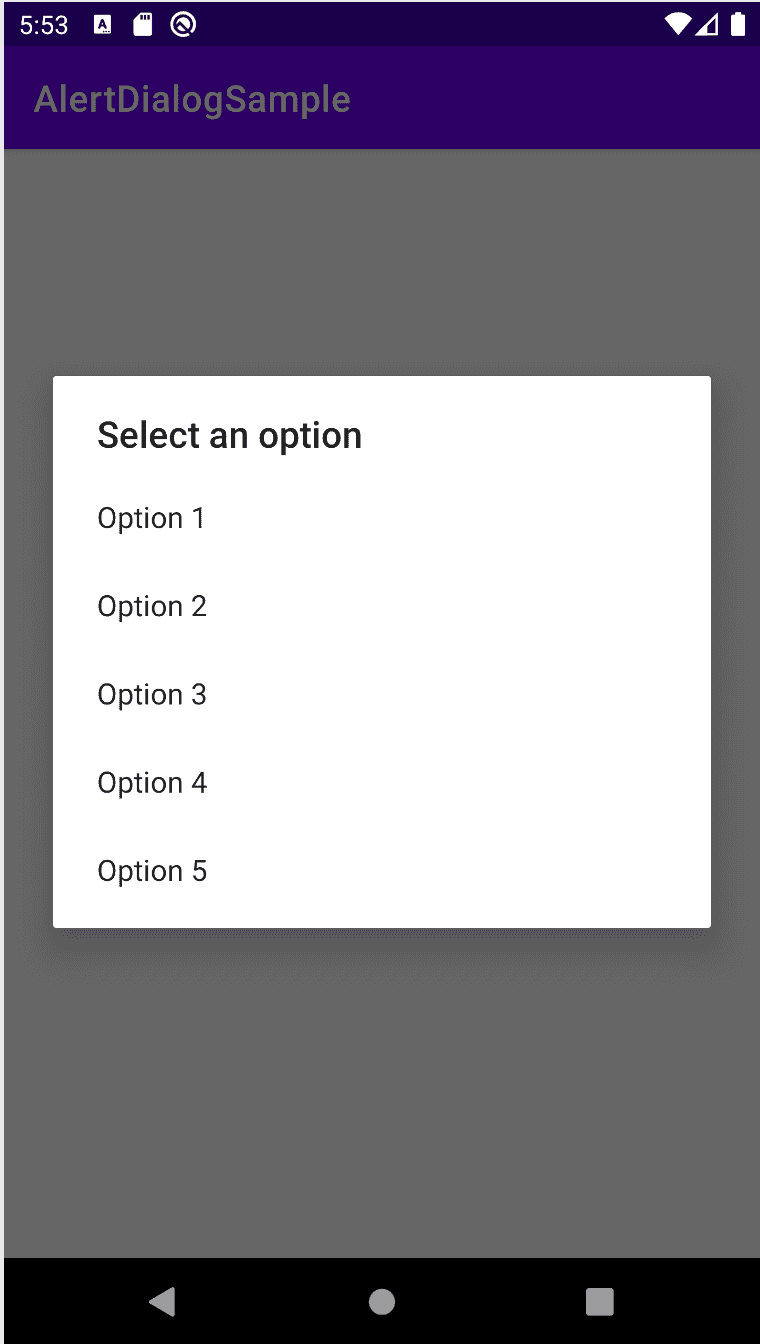Tap the Home circle navigation button
The image size is (760, 1344).
(382, 1301)
